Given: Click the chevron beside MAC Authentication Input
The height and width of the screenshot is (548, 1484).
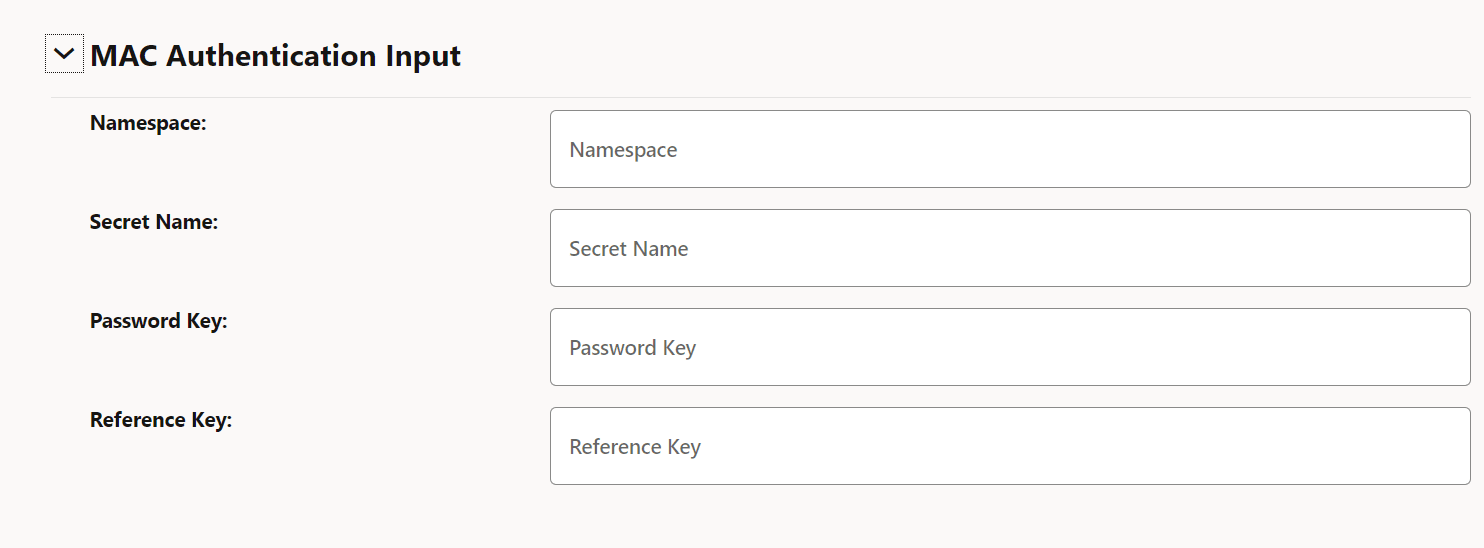Looking at the screenshot, I should tap(64, 55).
